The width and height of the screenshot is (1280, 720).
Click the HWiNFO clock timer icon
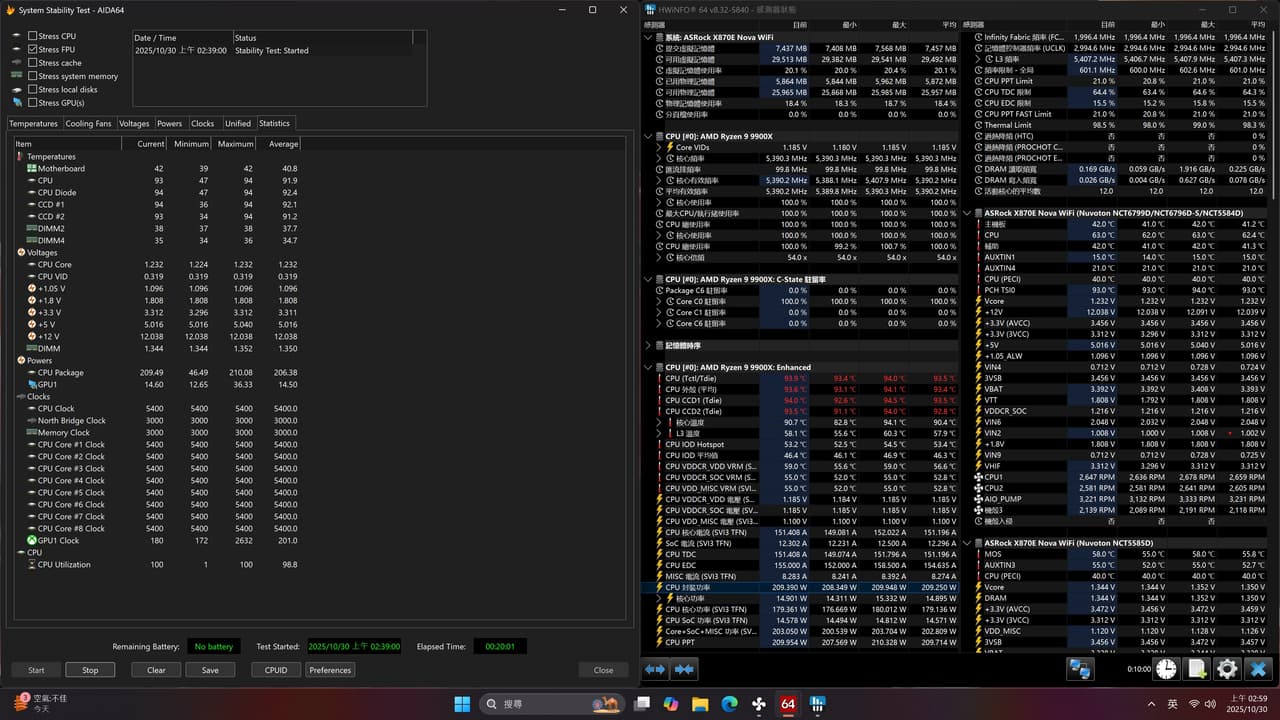[1166, 670]
